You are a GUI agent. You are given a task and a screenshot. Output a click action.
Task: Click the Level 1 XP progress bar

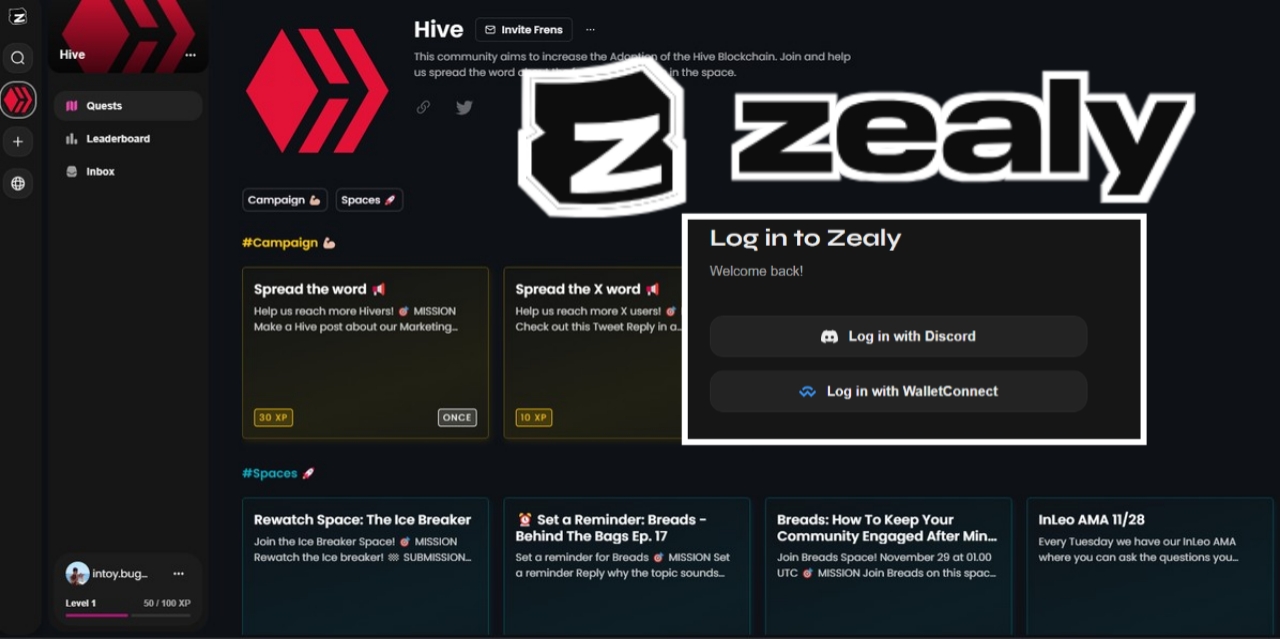click(x=128, y=615)
